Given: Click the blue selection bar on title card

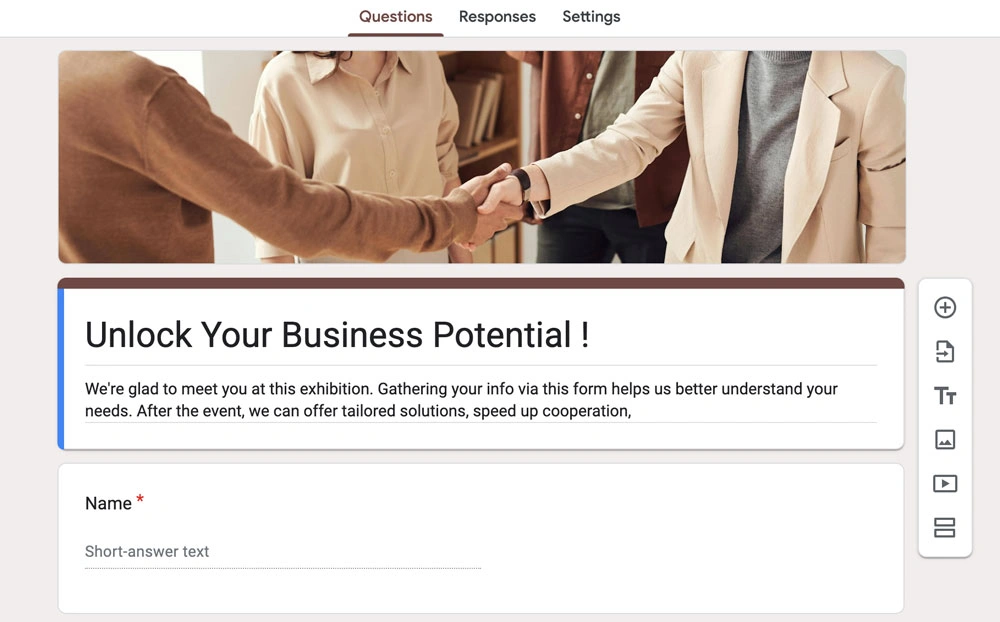Looking at the screenshot, I should tap(61, 368).
